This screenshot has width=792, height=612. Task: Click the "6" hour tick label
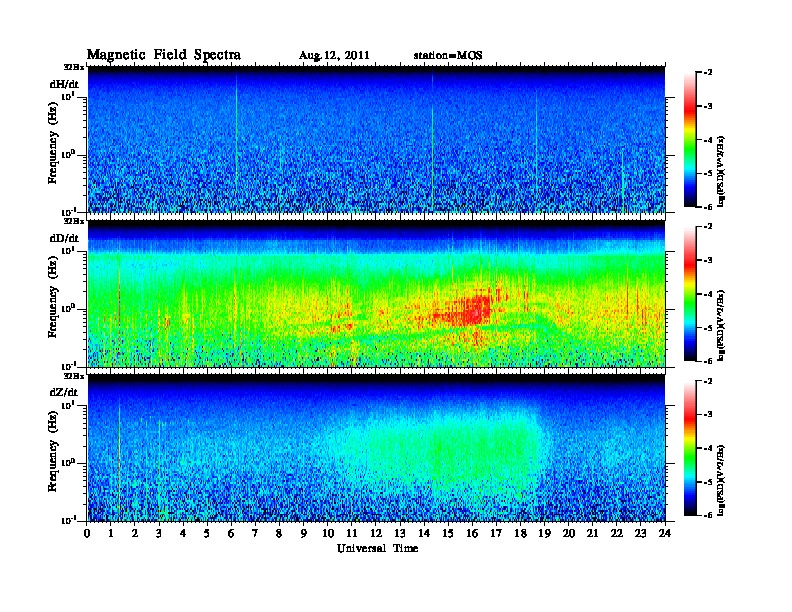point(231,533)
